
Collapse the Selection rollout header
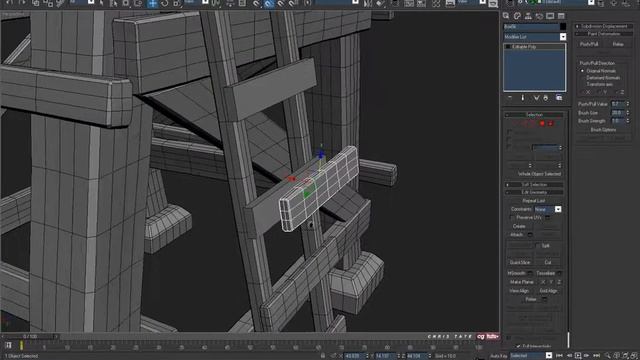point(534,115)
